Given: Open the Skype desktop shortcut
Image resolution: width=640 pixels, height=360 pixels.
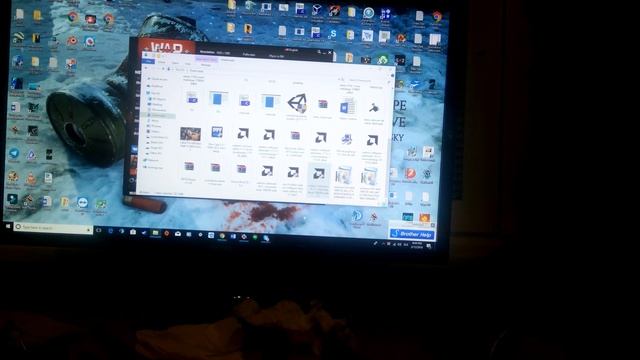Looking at the screenshot, I should click(333, 34).
